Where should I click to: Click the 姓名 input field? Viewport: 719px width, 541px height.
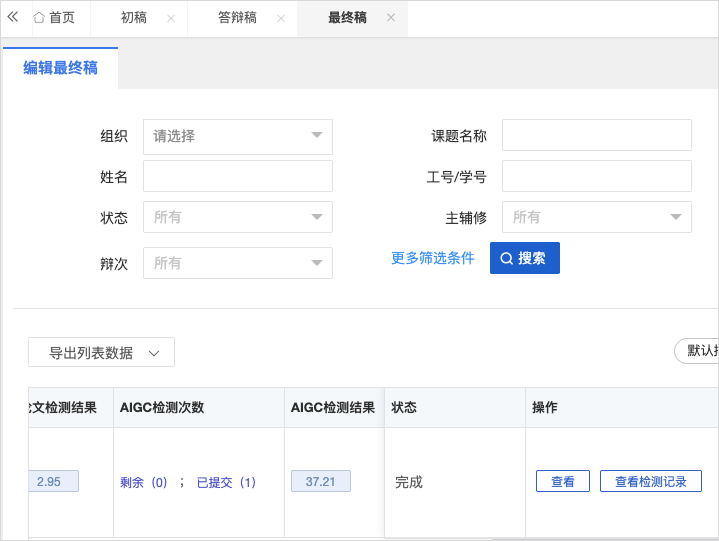click(x=238, y=176)
